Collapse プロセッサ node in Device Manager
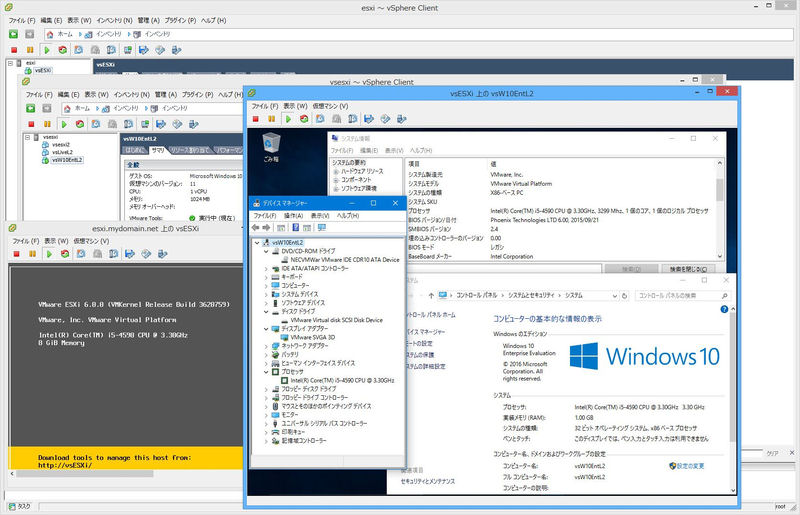800x515 pixels. pos(266,372)
